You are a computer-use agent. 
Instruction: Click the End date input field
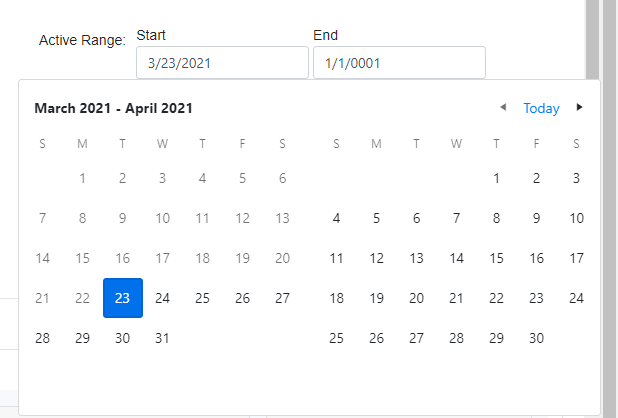[399, 63]
